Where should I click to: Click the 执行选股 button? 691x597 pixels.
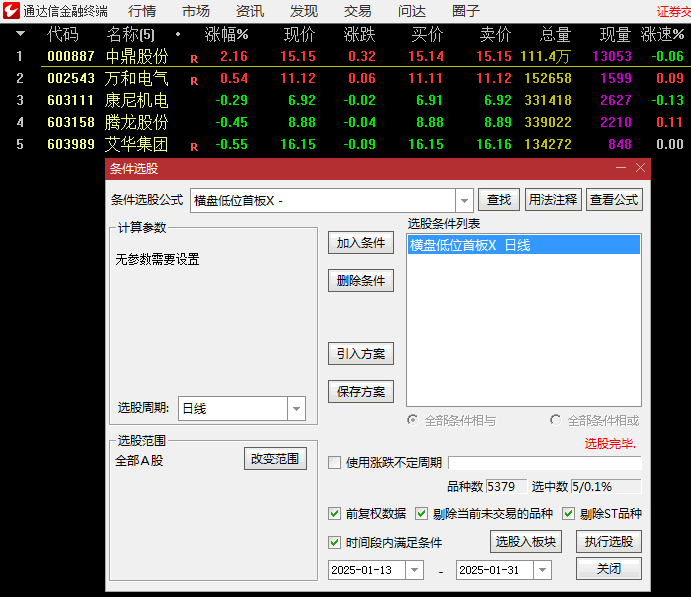609,541
